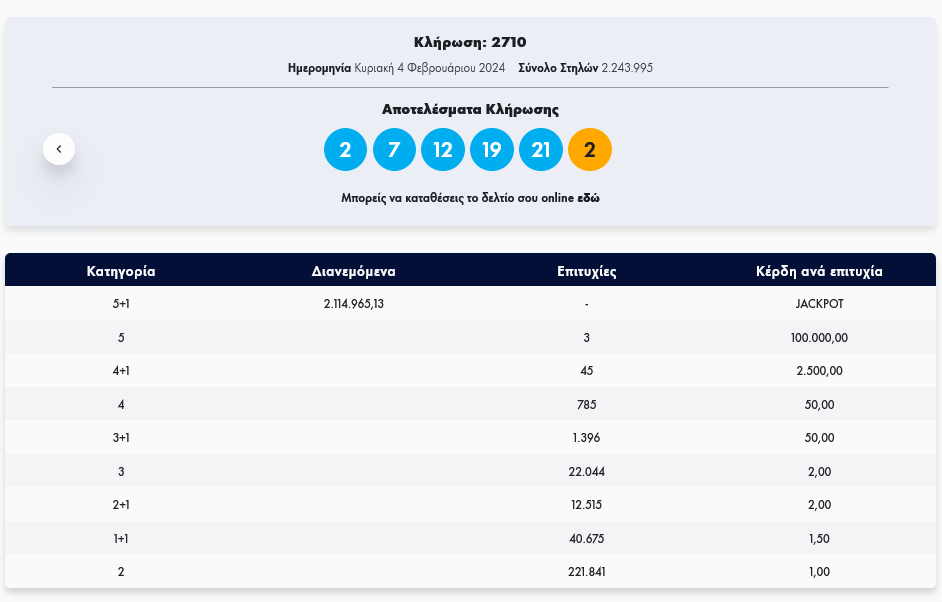Click the draw date 'Κυριακή 4 Φεβρουάριου 2024'
The height and width of the screenshot is (602, 942).
429,68
